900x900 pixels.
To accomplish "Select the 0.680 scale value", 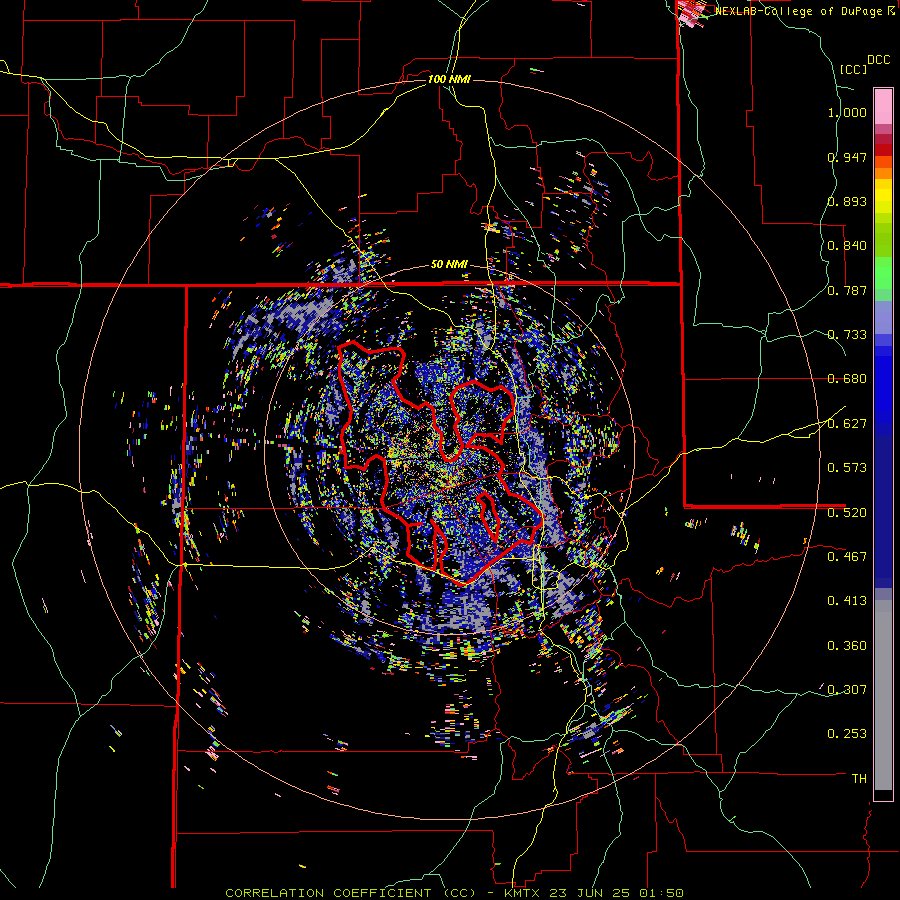I will click(847, 379).
